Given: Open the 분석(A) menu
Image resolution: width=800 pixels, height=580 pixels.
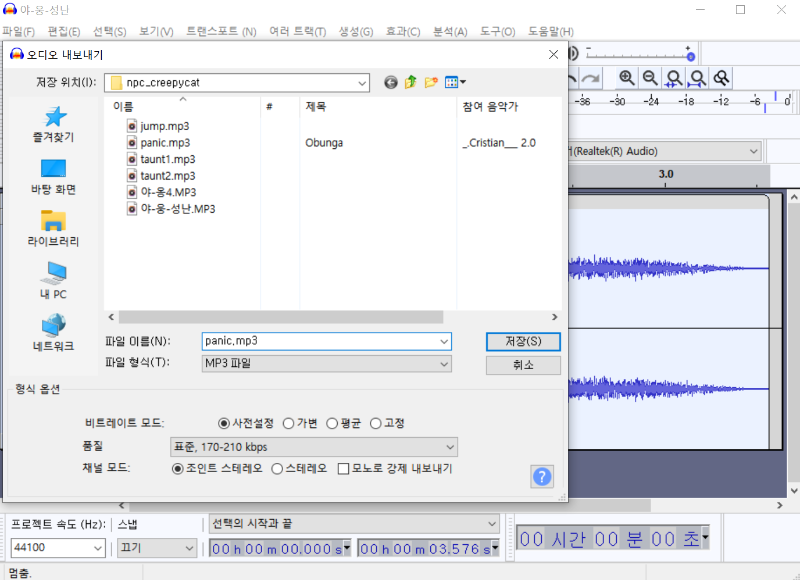Looking at the screenshot, I should (x=450, y=32).
